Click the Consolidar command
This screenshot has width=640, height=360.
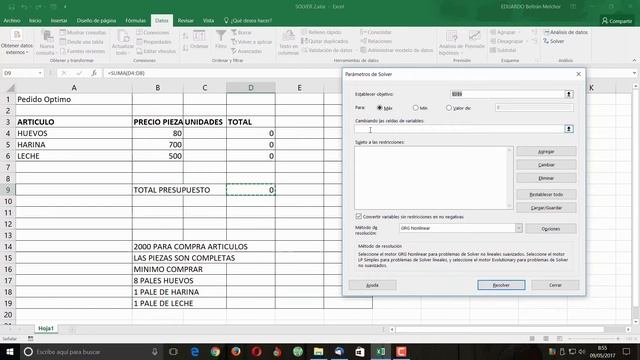(x=376, y=32)
